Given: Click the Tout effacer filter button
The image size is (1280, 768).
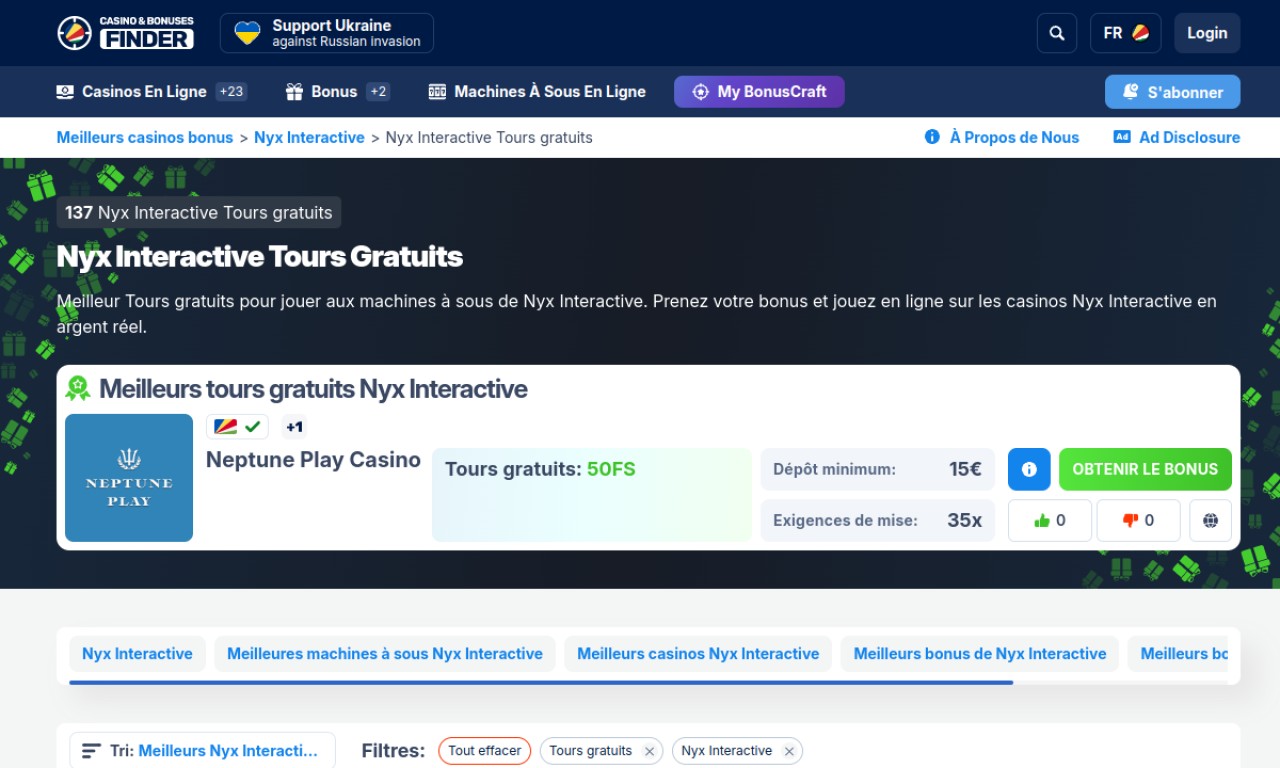Looking at the screenshot, I should click(x=484, y=750).
